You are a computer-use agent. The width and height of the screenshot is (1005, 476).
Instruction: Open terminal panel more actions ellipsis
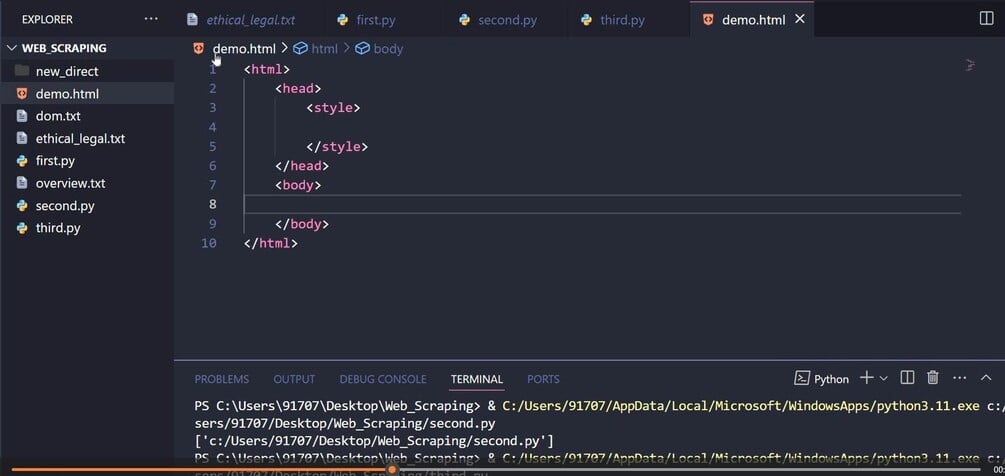(x=959, y=378)
